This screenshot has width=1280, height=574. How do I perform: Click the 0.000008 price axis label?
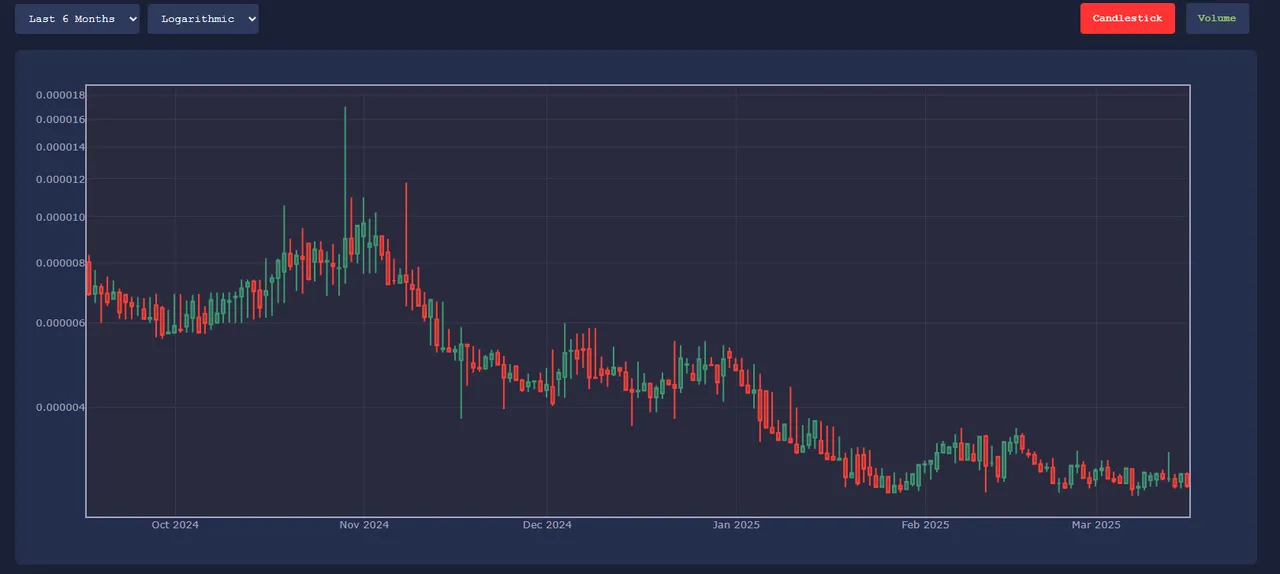(x=60, y=263)
